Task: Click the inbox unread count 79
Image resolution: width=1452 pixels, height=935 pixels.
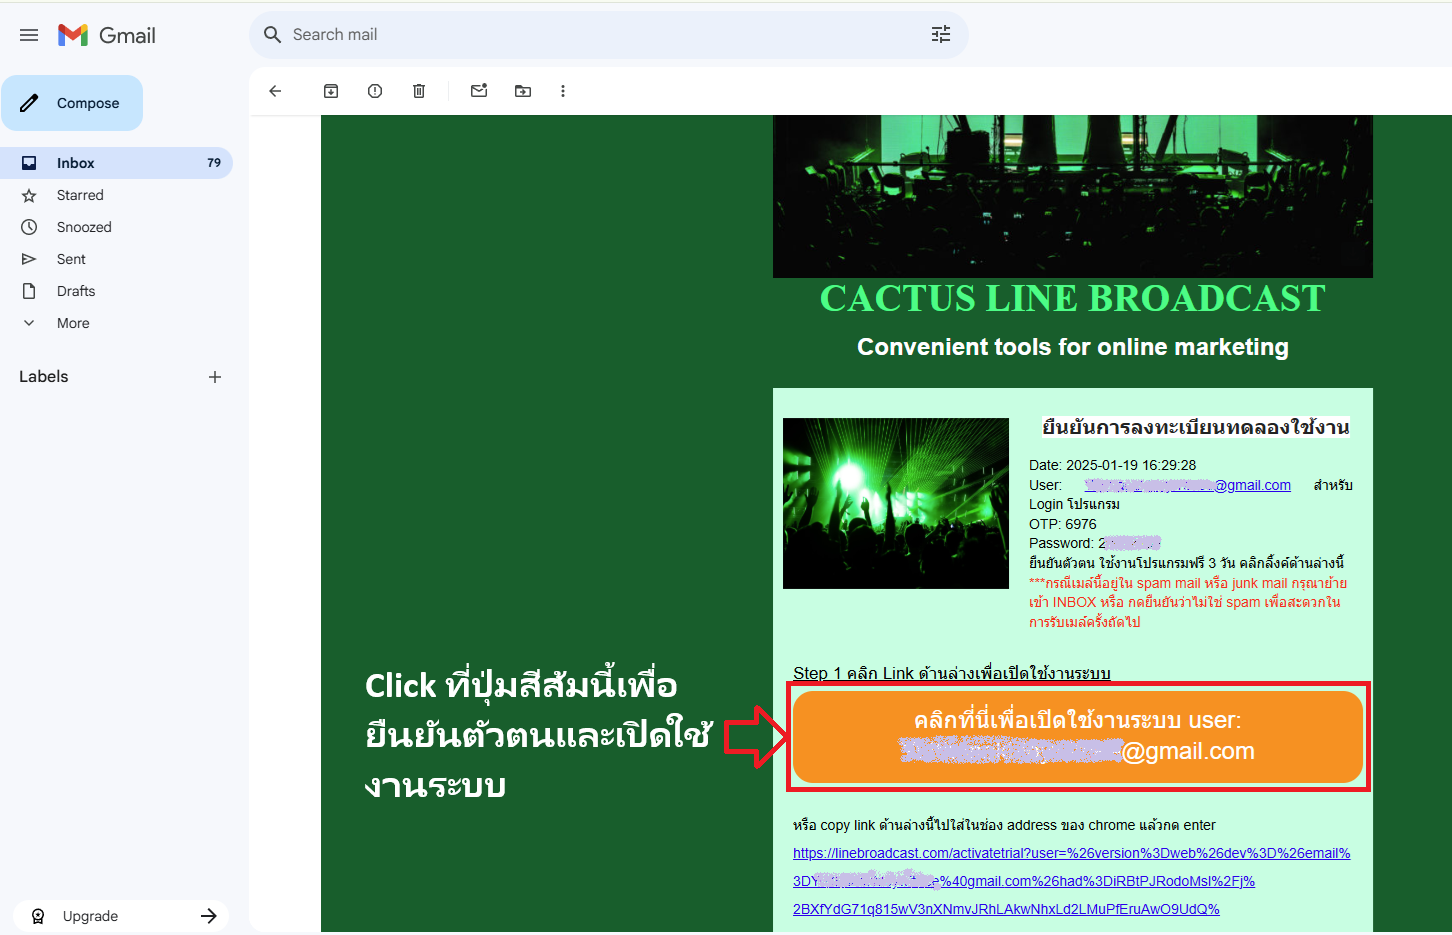Action: [x=214, y=163]
